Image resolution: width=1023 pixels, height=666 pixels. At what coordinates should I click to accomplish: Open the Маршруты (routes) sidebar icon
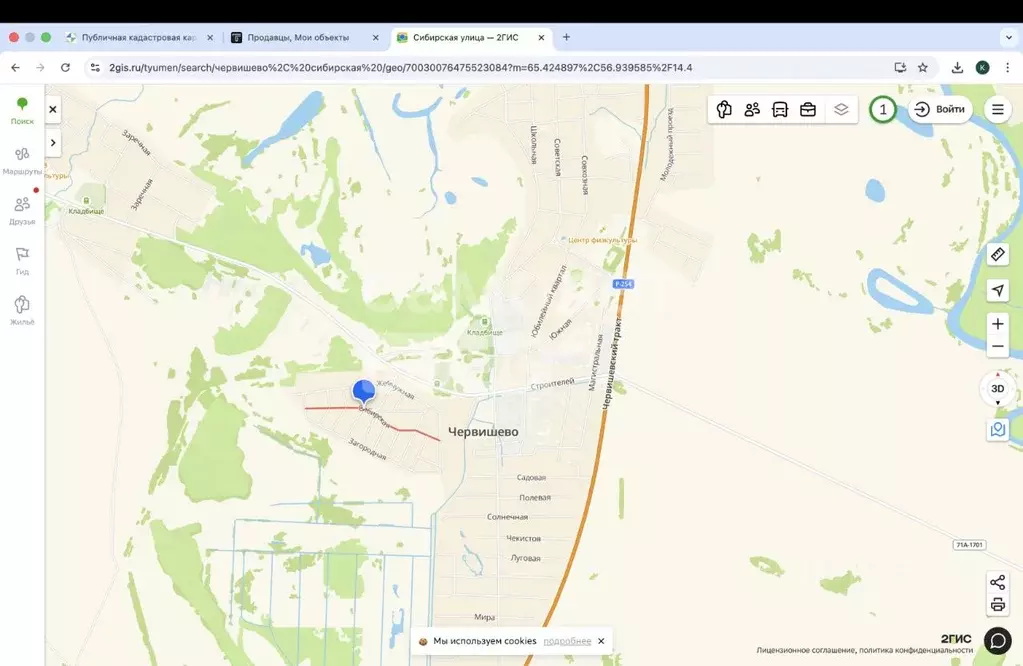pos(22,155)
